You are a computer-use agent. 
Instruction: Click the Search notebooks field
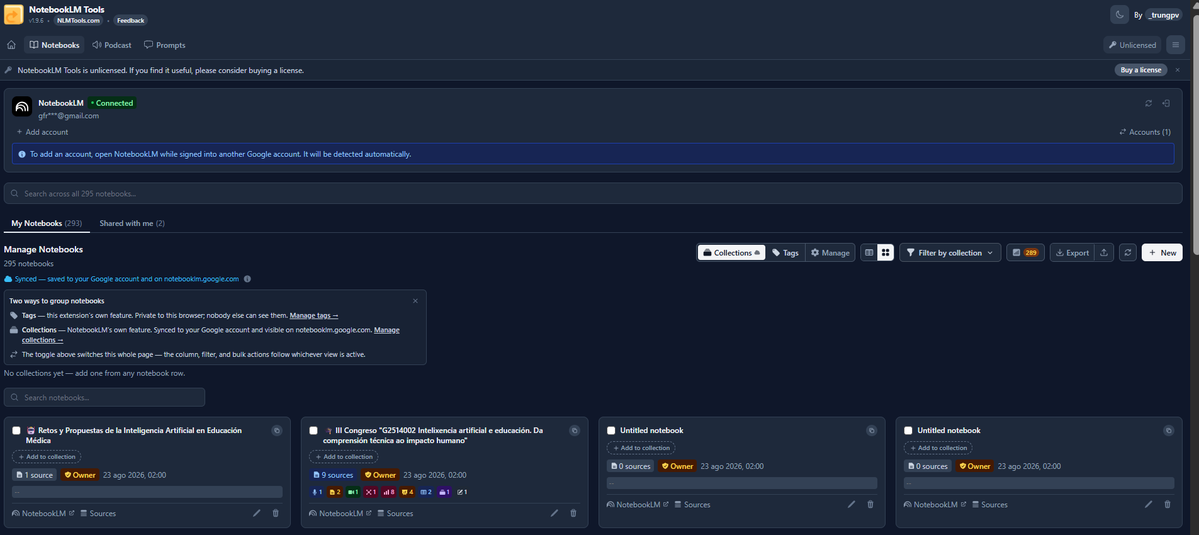tap(104, 397)
